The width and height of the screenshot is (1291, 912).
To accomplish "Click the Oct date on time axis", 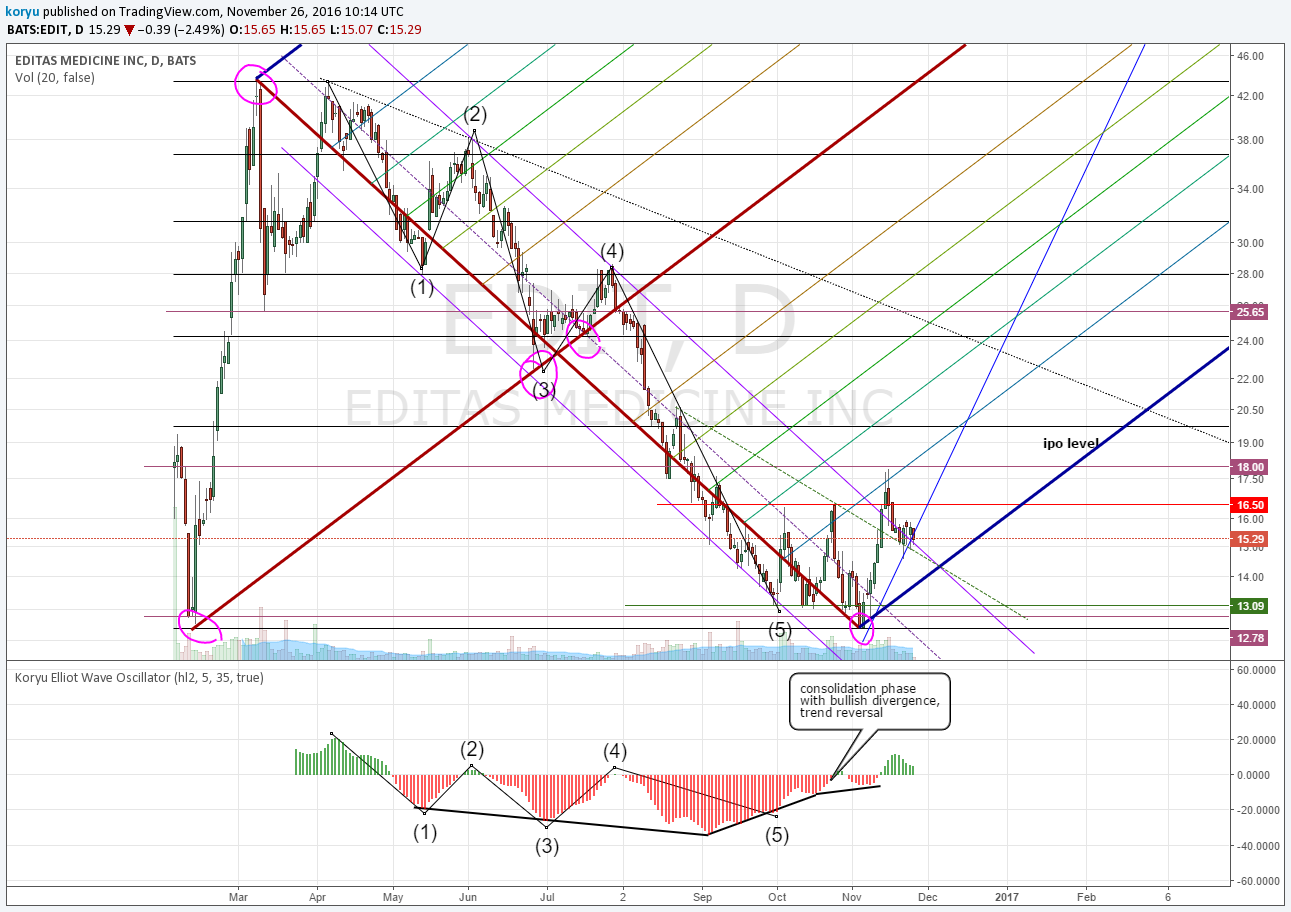I will coord(777,899).
